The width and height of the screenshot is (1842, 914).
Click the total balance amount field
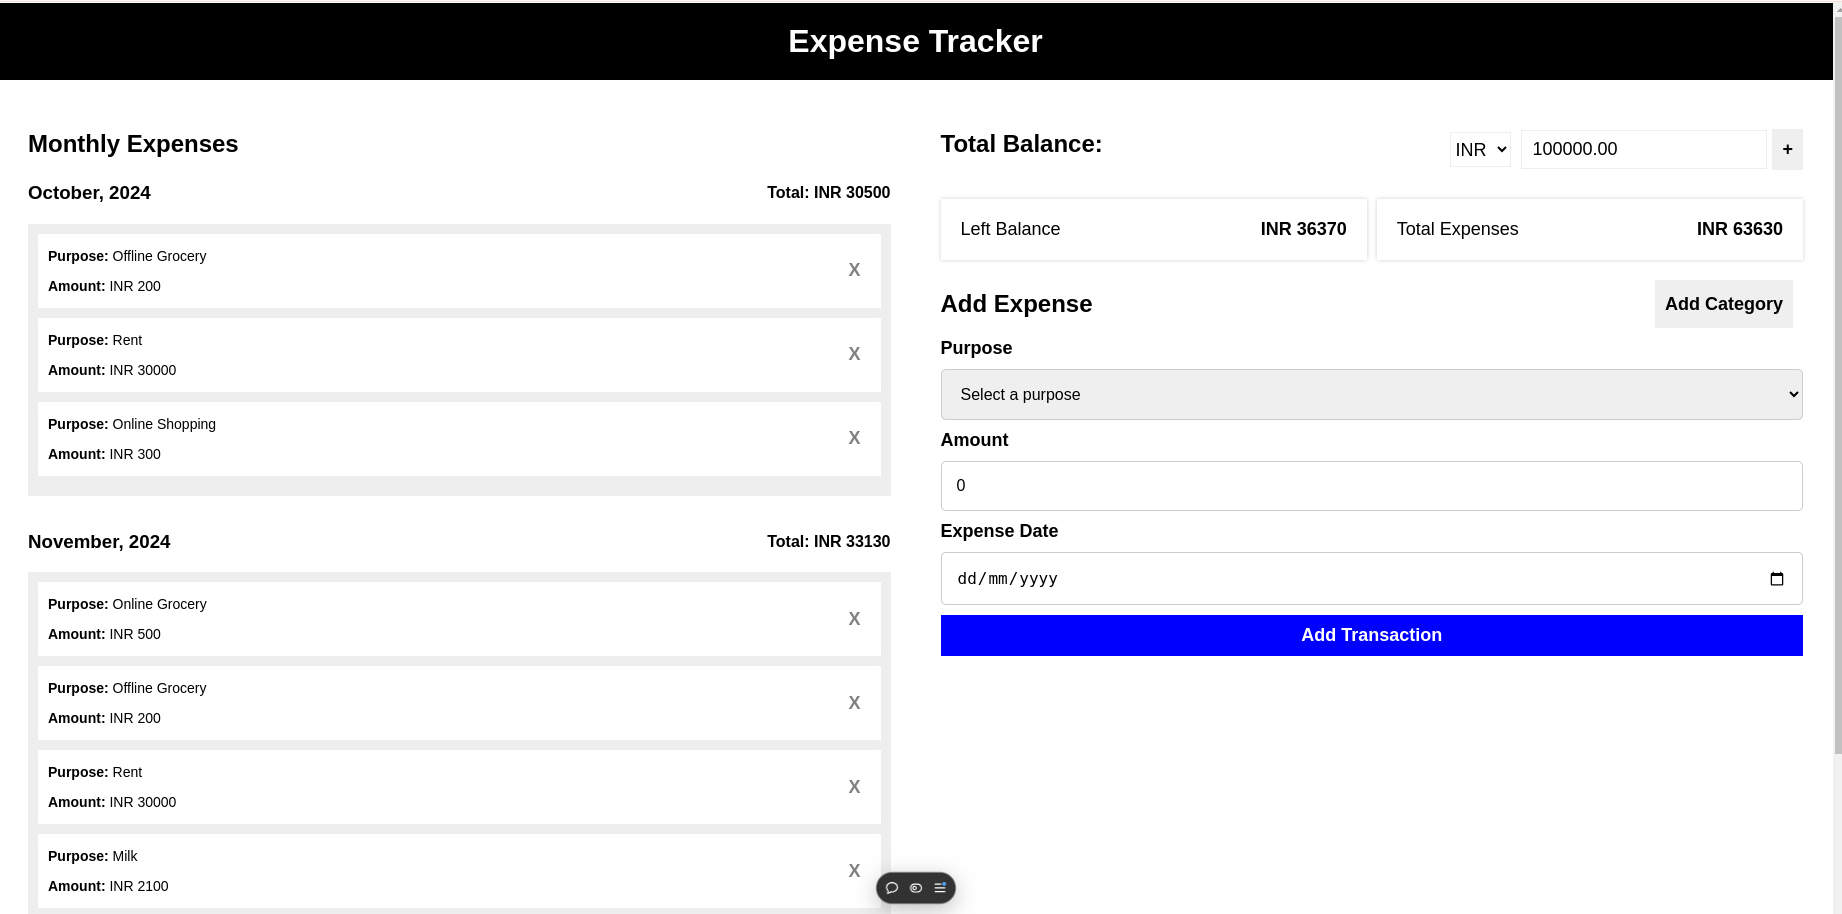(x=1643, y=149)
